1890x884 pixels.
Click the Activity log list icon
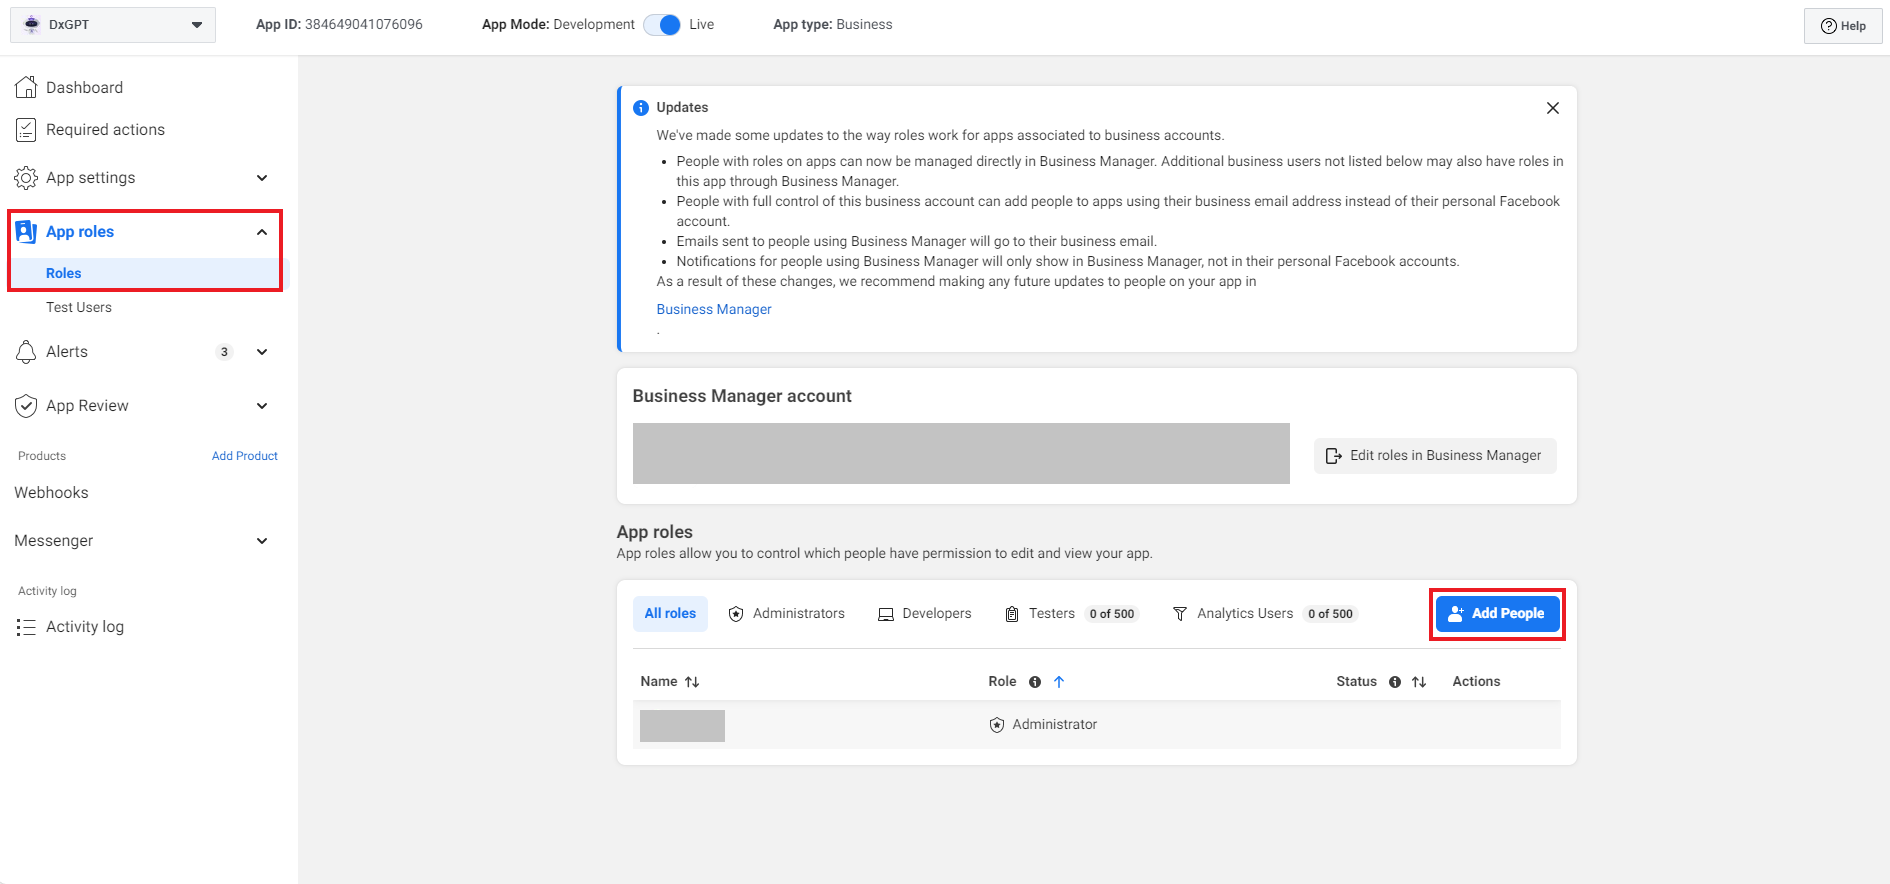point(26,627)
